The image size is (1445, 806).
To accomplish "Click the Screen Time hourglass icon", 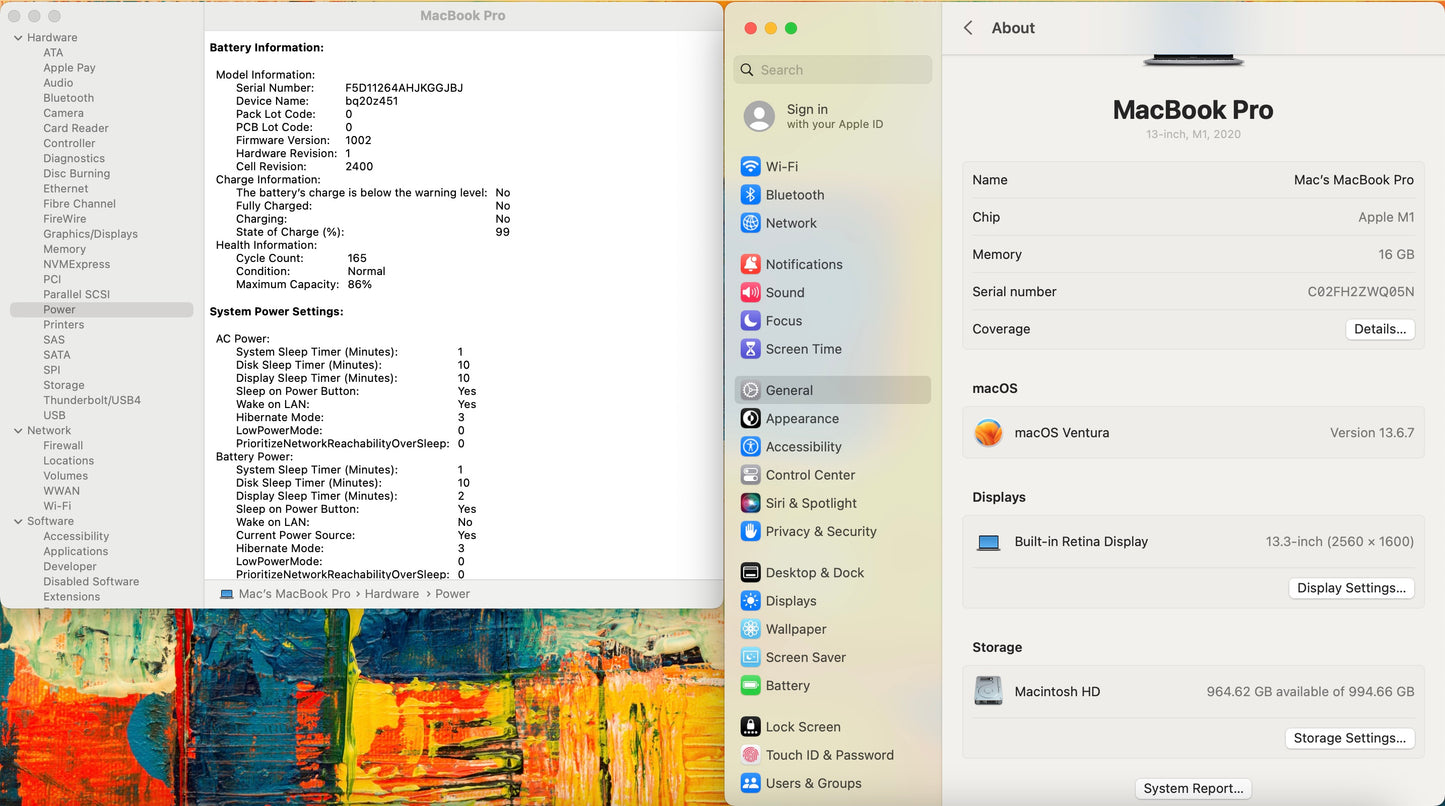I will click(750, 349).
